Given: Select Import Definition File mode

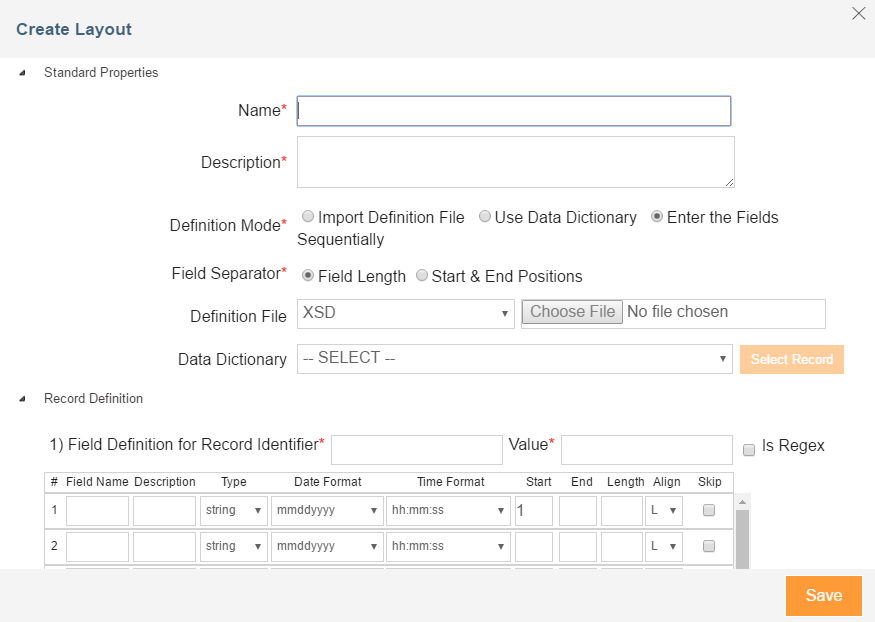Looking at the screenshot, I should (x=308, y=217).
